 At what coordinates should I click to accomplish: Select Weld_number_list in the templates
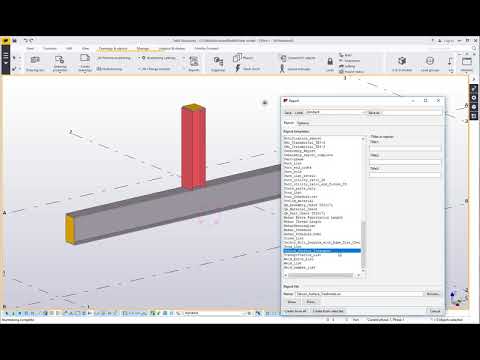coord(299,267)
